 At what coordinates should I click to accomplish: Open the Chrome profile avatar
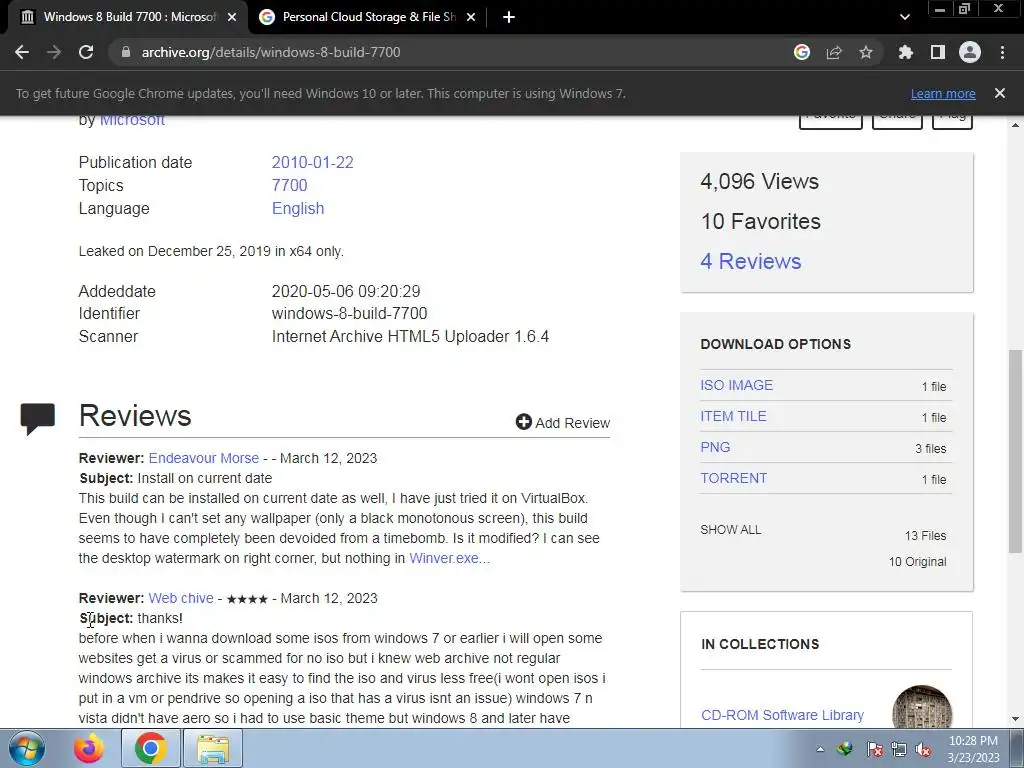click(x=970, y=52)
